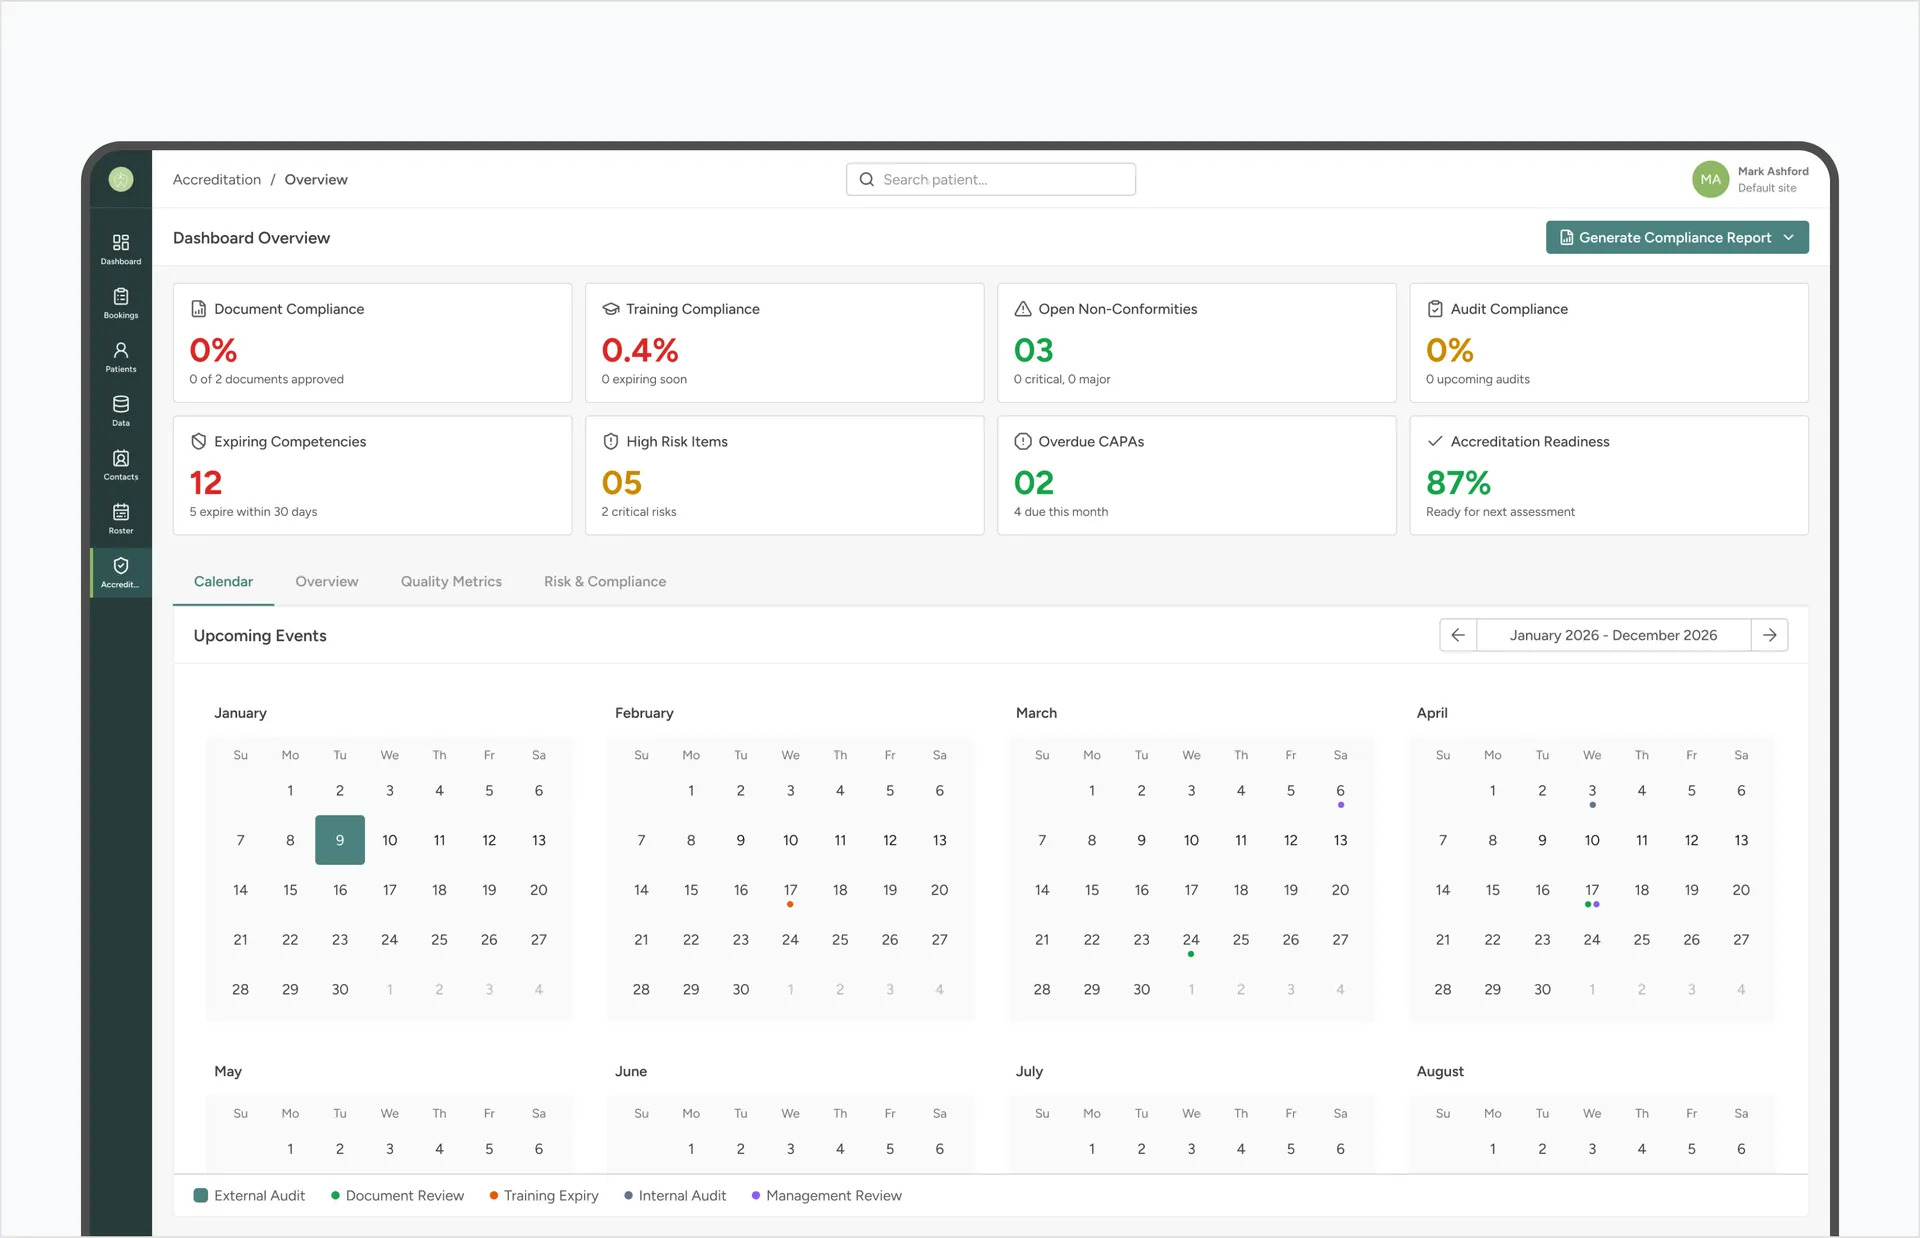
Task: Click the High Risk Items alert icon
Action: [x=610, y=441]
